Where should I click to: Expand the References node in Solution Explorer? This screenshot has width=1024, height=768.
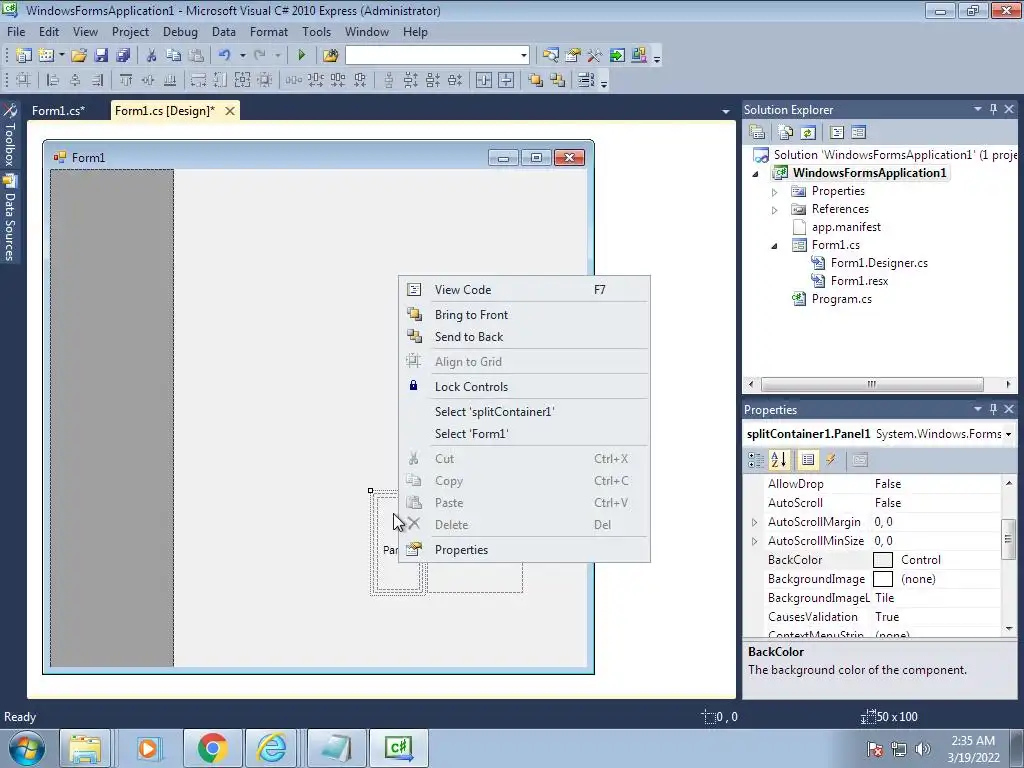pyautogui.click(x=775, y=210)
